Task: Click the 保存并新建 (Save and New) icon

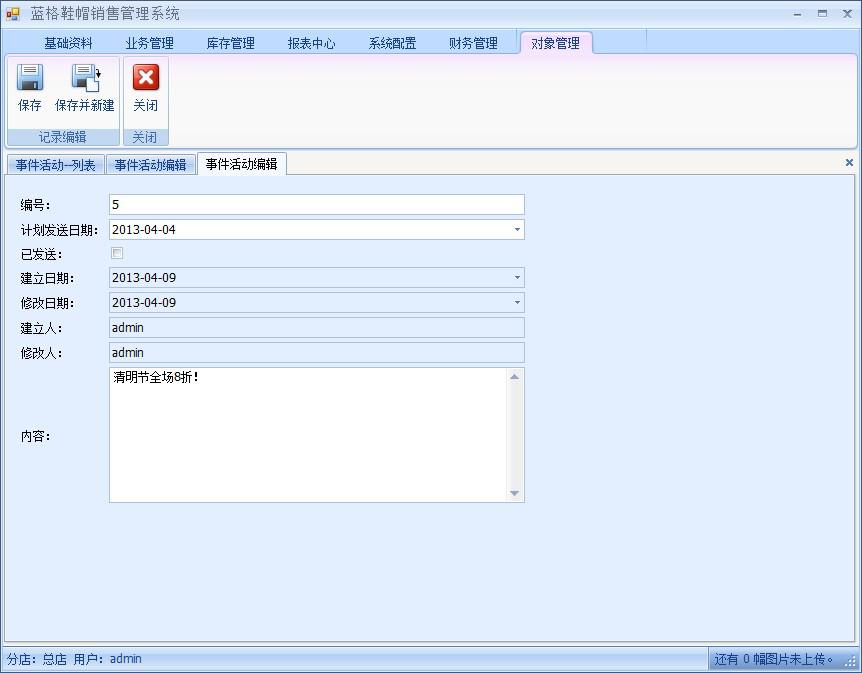Action: (x=83, y=88)
